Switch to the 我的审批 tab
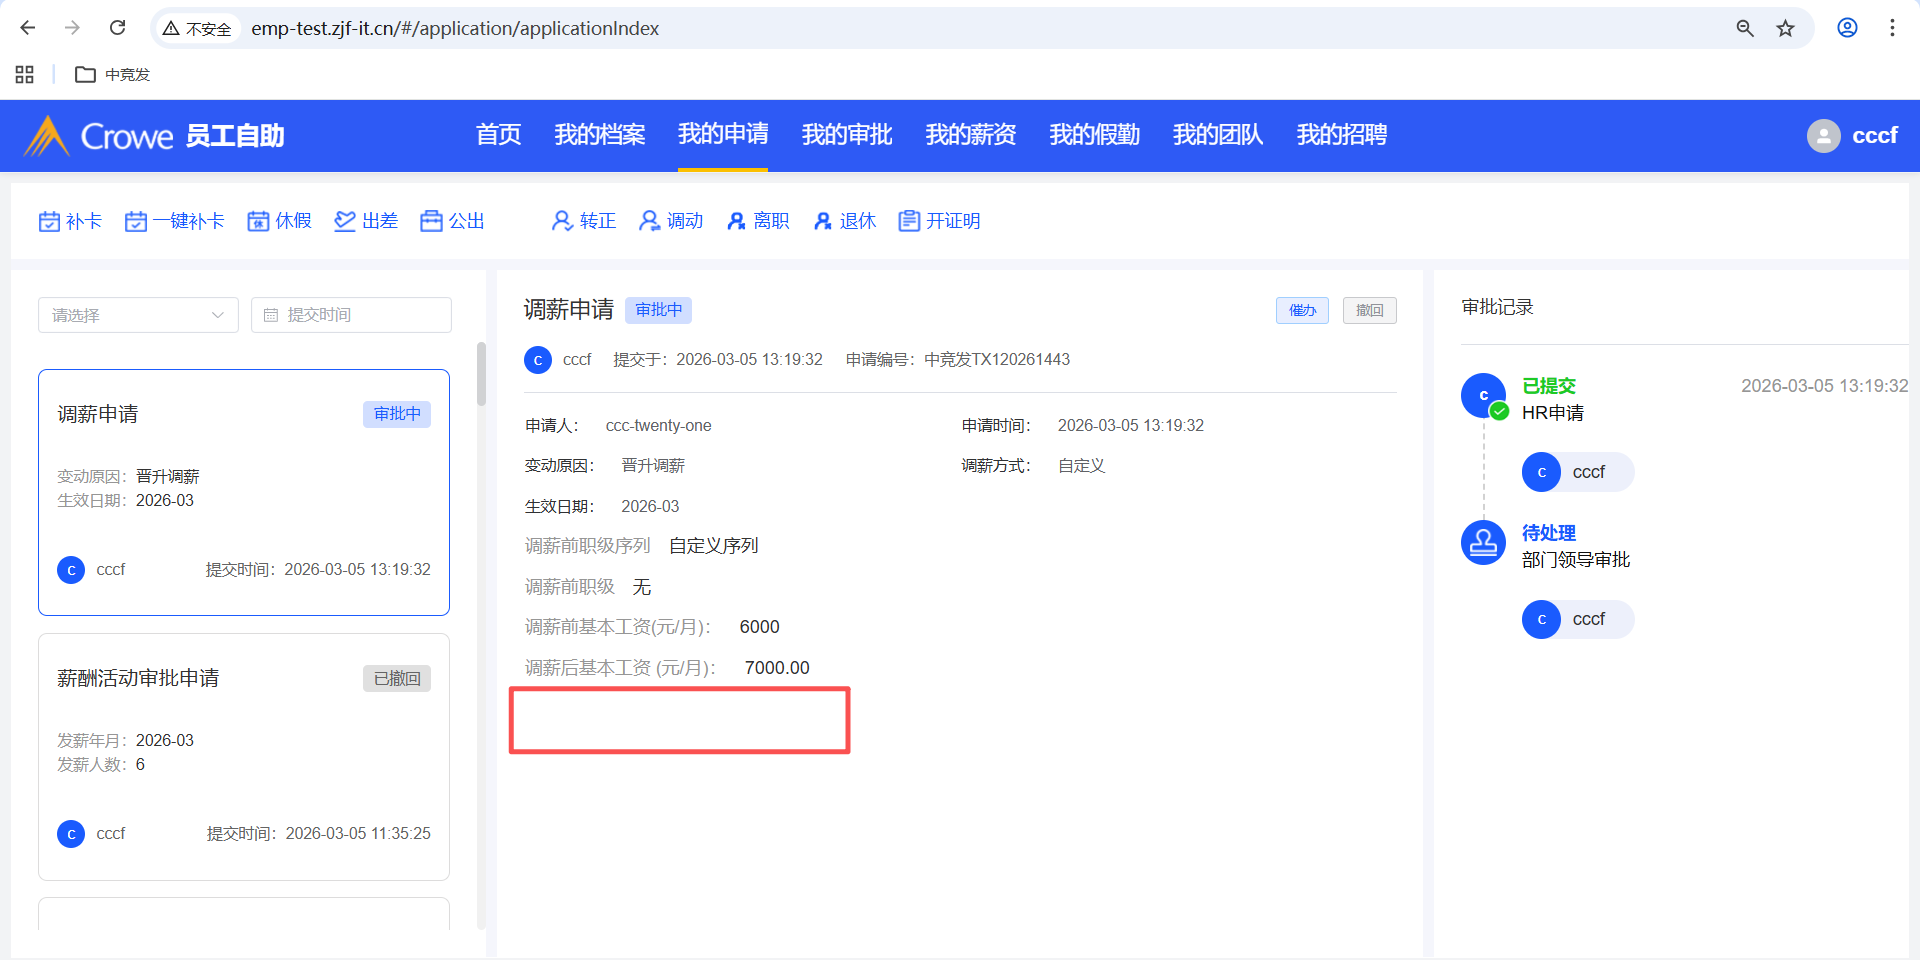Viewport: 1920px width, 960px height. tap(846, 135)
